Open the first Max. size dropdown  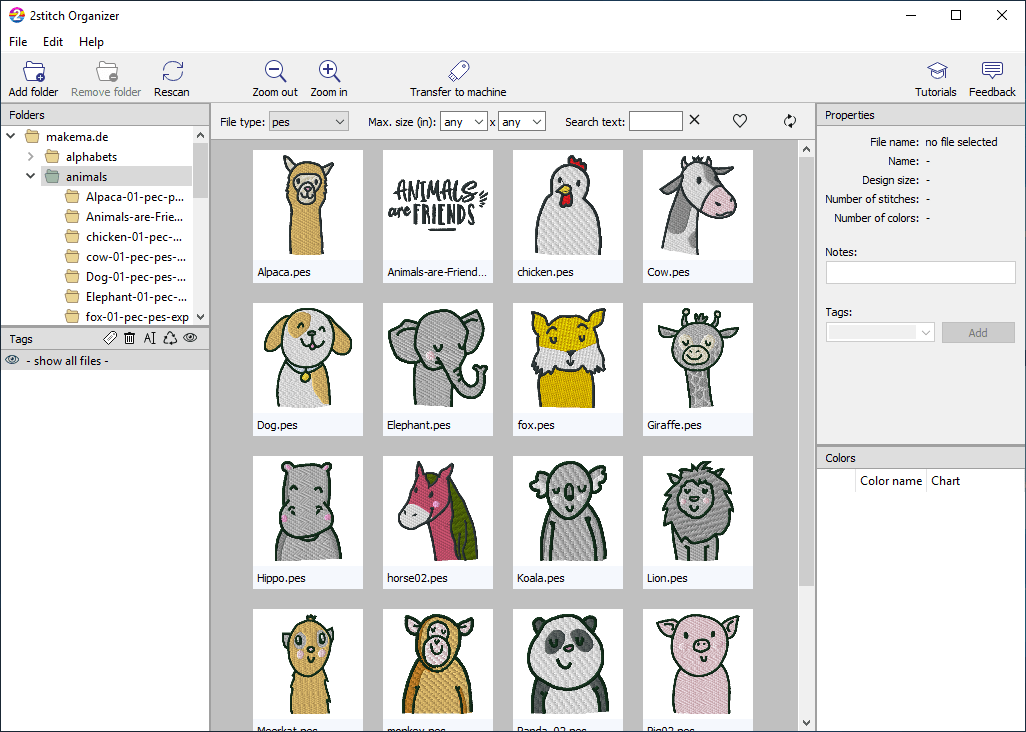click(x=464, y=122)
